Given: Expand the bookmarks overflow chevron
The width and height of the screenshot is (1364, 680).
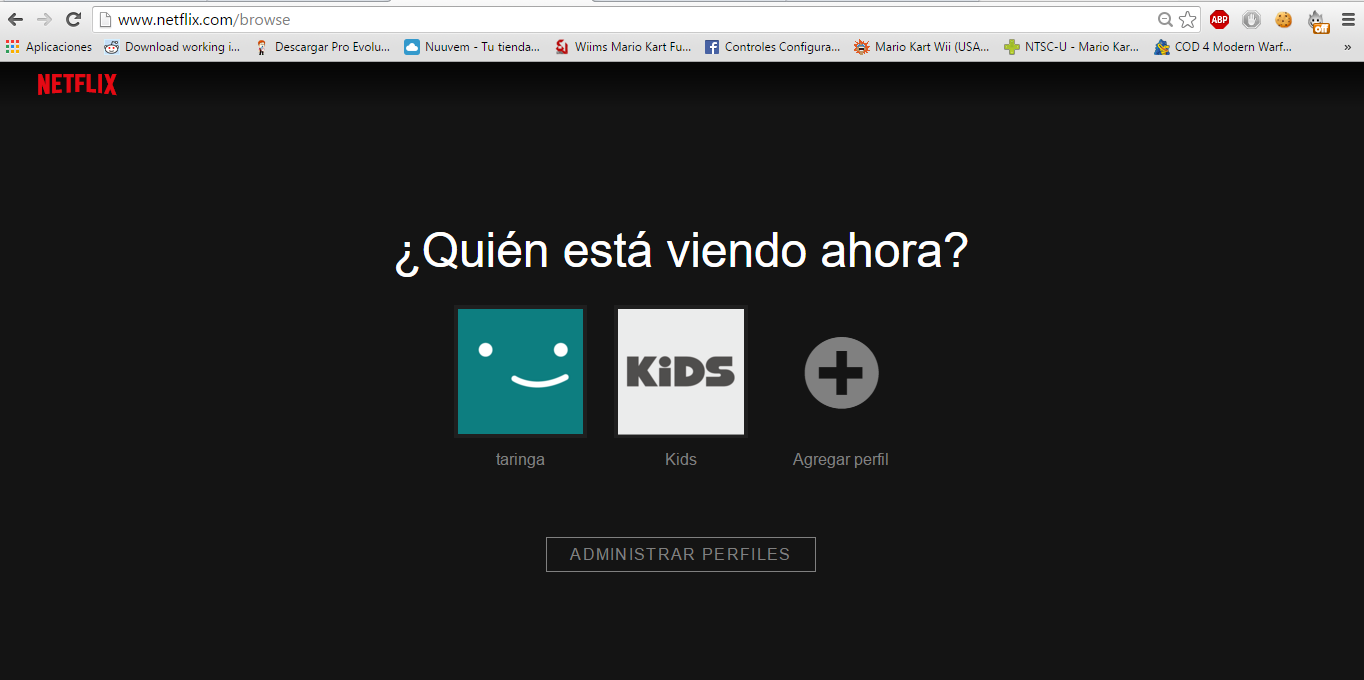Looking at the screenshot, I should click(x=1347, y=47).
